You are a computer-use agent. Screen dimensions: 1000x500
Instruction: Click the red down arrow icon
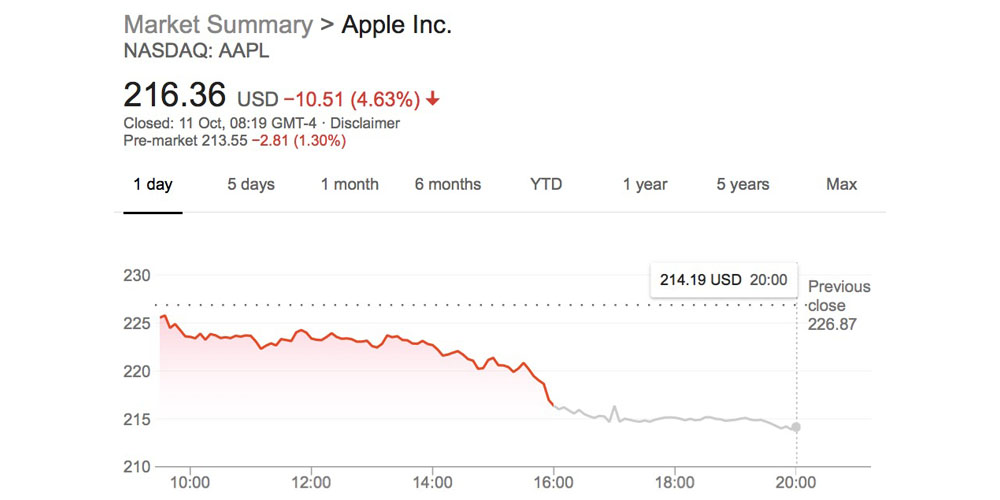(432, 99)
